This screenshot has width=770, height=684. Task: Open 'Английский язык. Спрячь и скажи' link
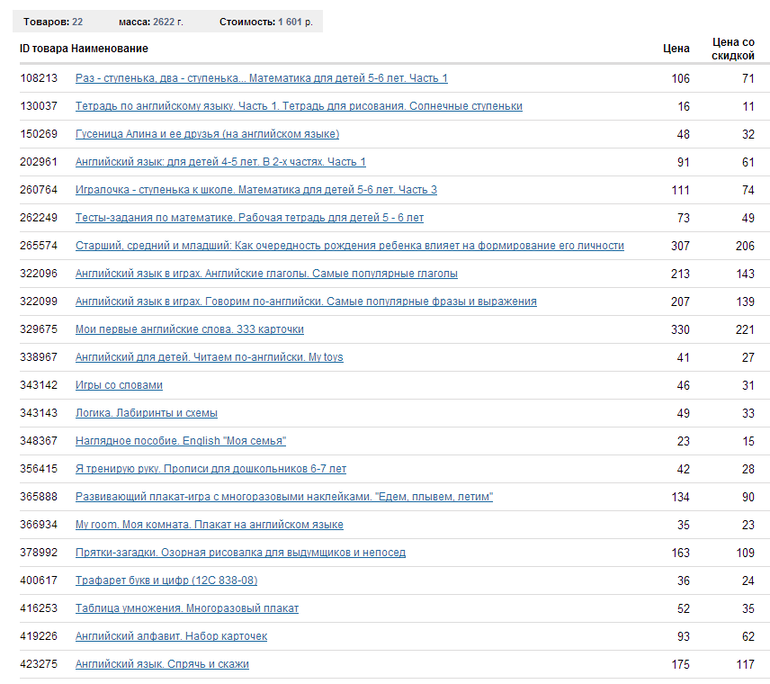(x=162, y=664)
